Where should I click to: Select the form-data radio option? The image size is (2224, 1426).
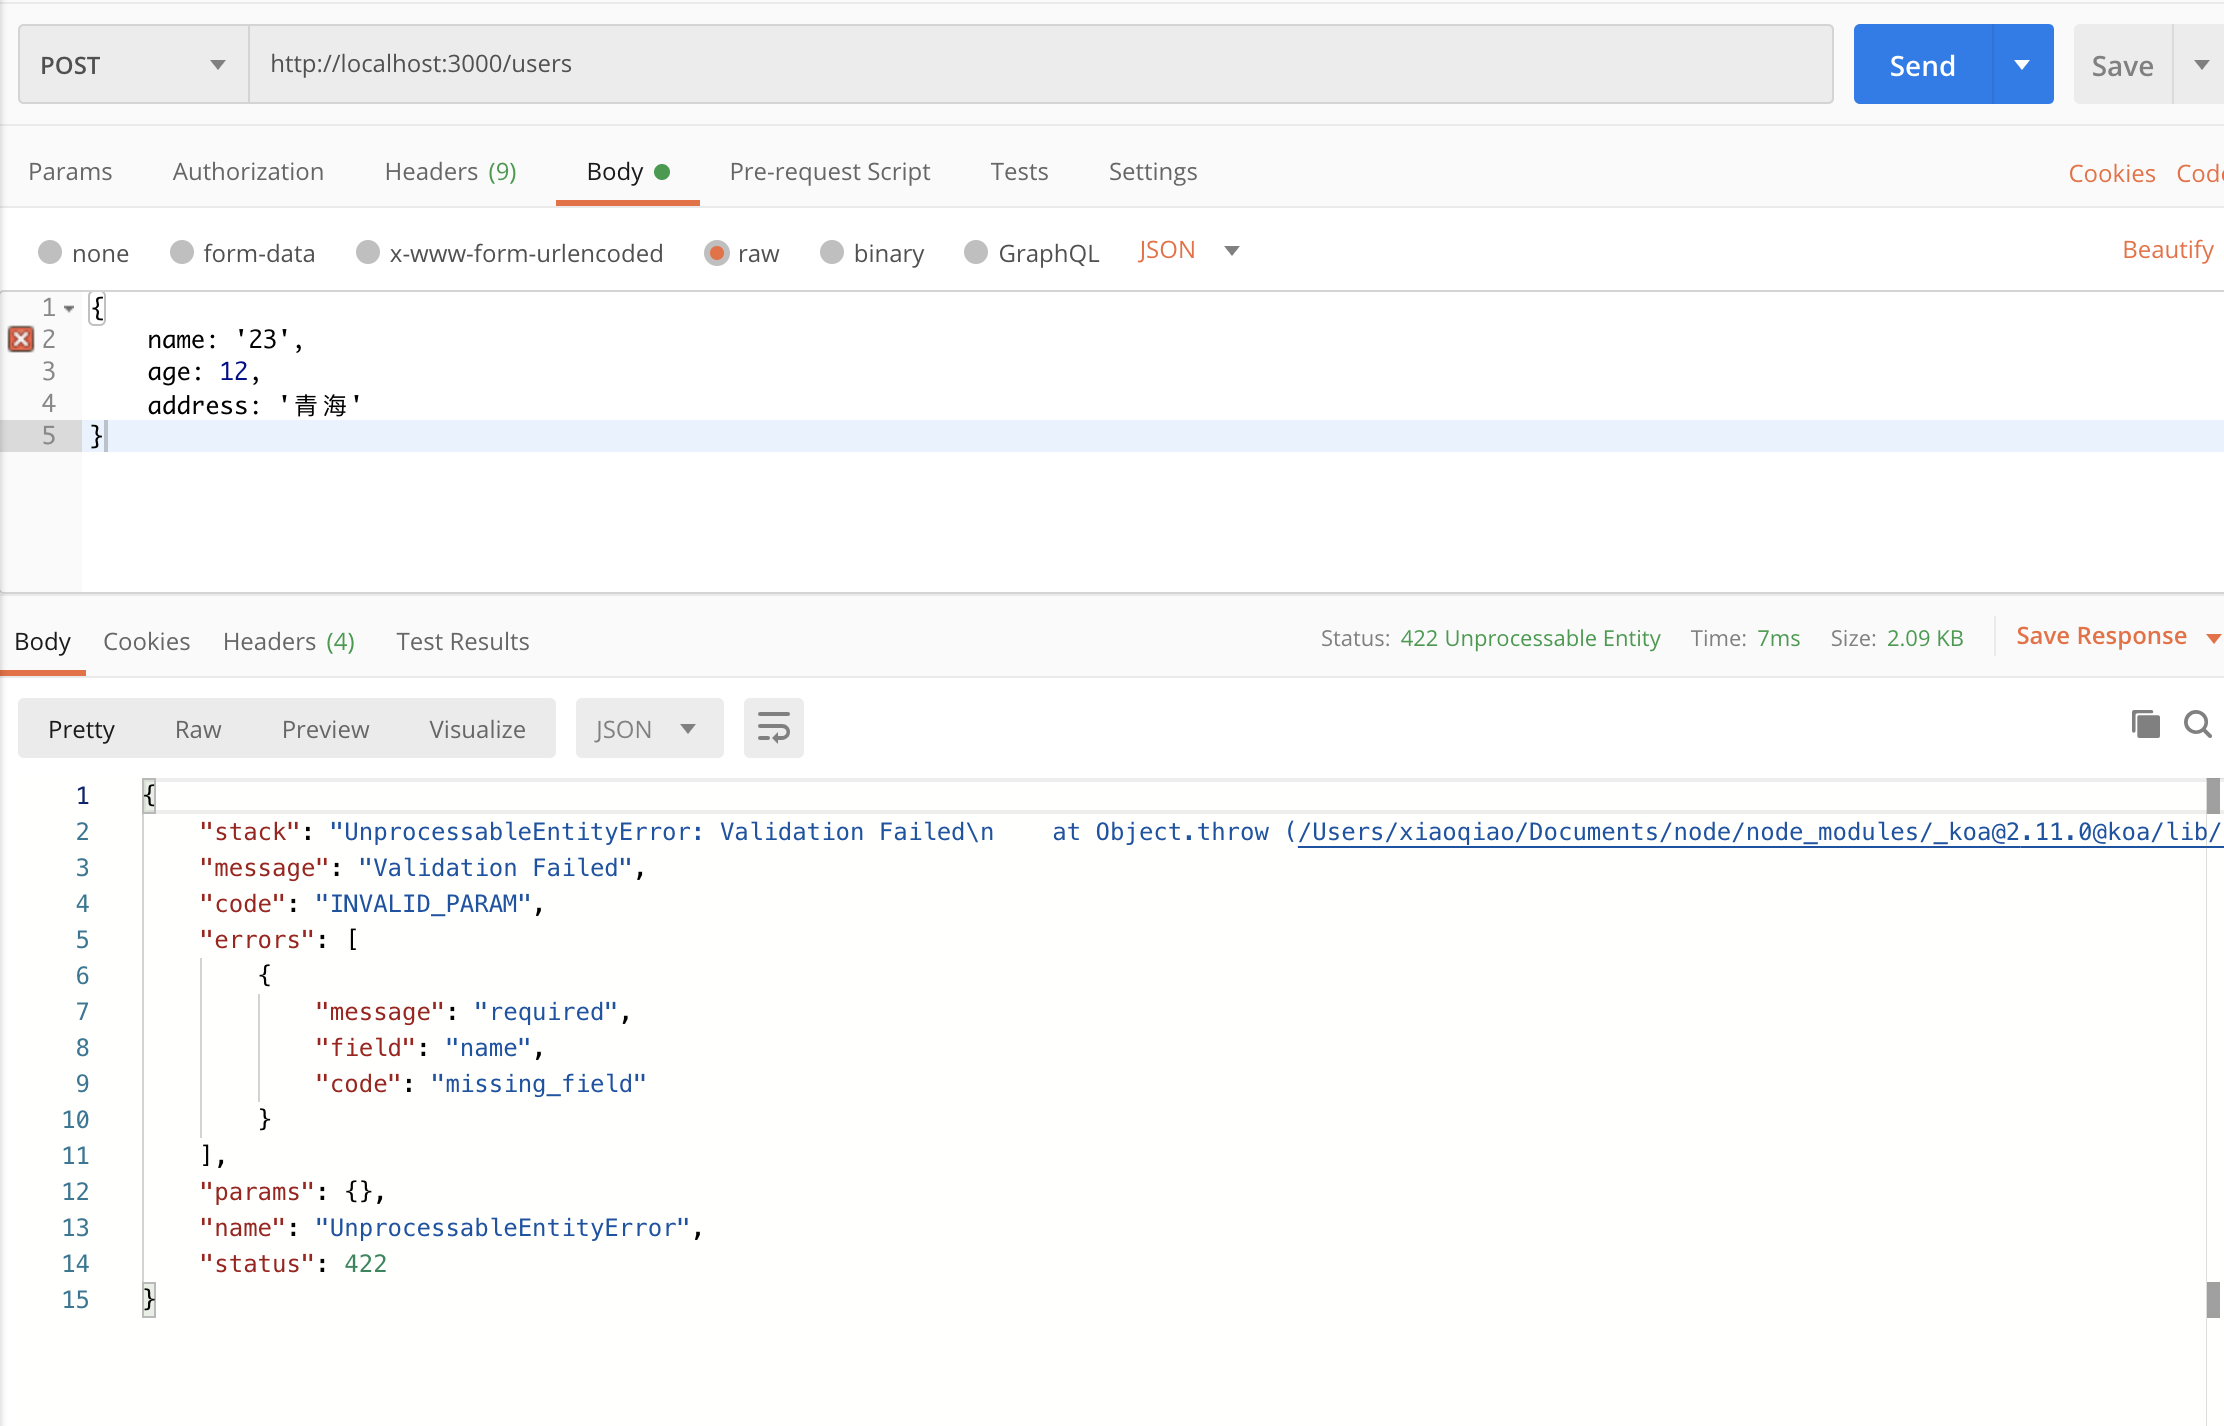(x=181, y=252)
